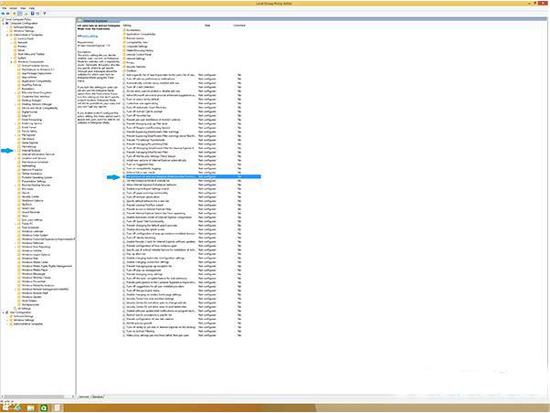Collapse the Administrative Templates tree node
Screen dimensions: 550x413
[x=7, y=35]
